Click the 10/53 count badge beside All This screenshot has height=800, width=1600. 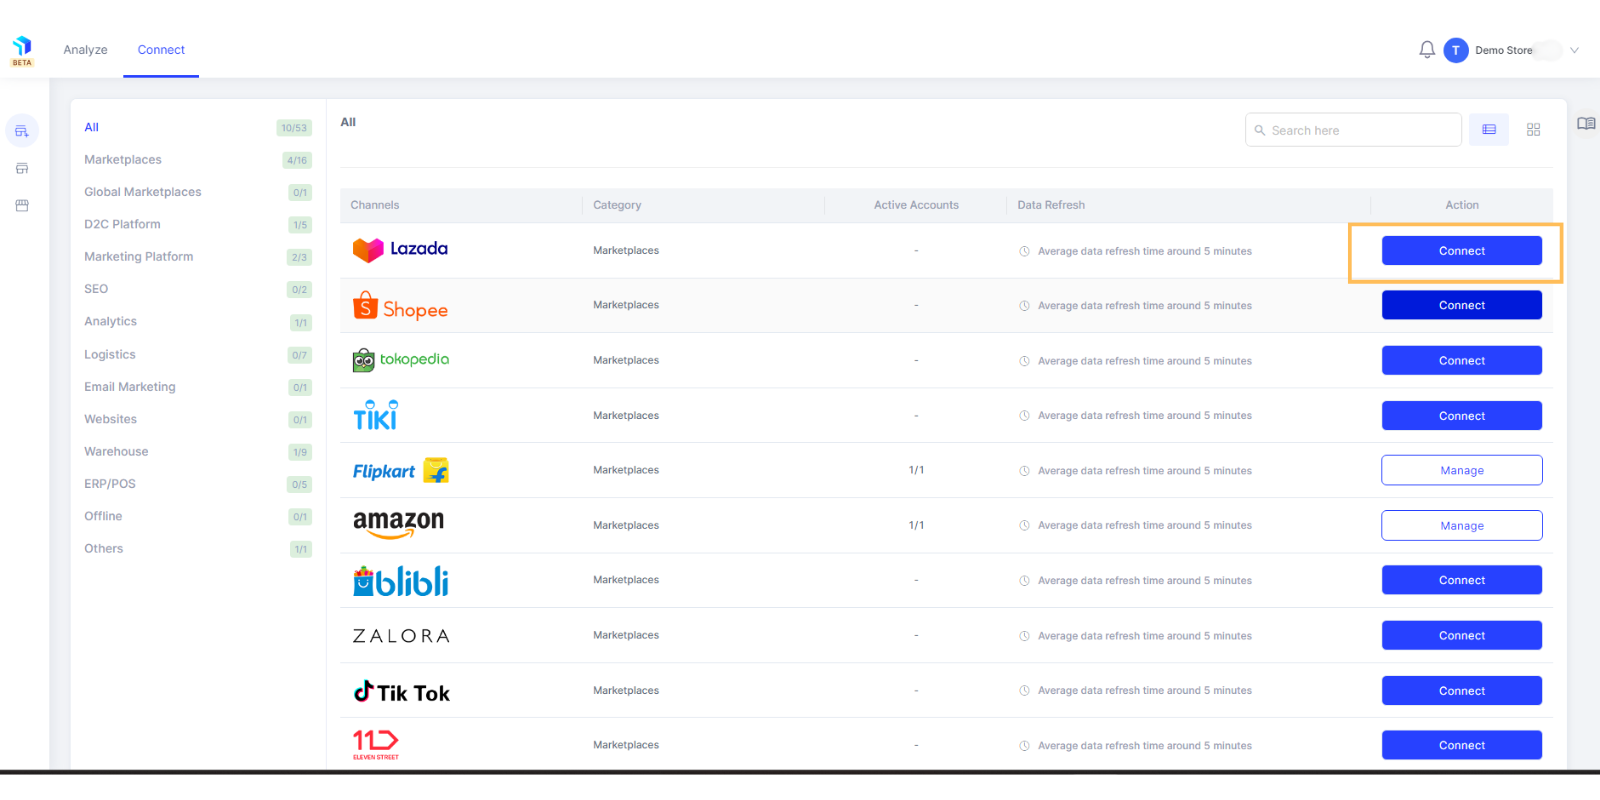tap(294, 128)
